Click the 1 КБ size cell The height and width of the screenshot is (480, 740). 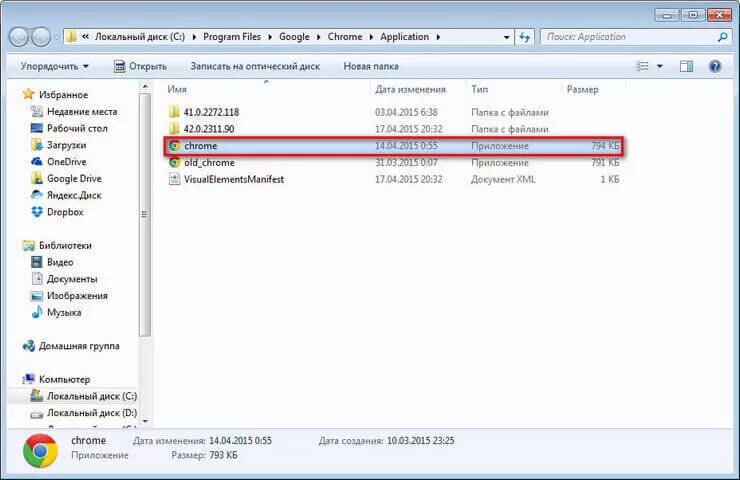click(x=610, y=179)
